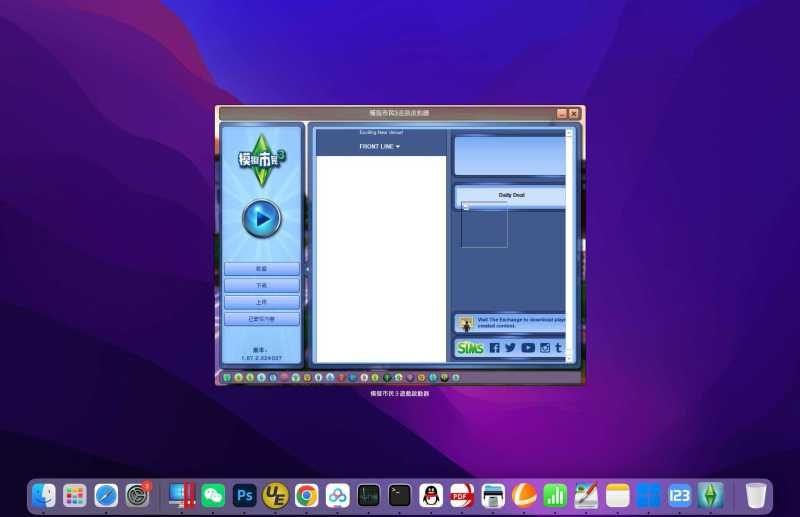Open the Tumblr icon in the launcher
Image resolution: width=800 pixels, height=517 pixels.
pyautogui.click(x=559, y=348)
